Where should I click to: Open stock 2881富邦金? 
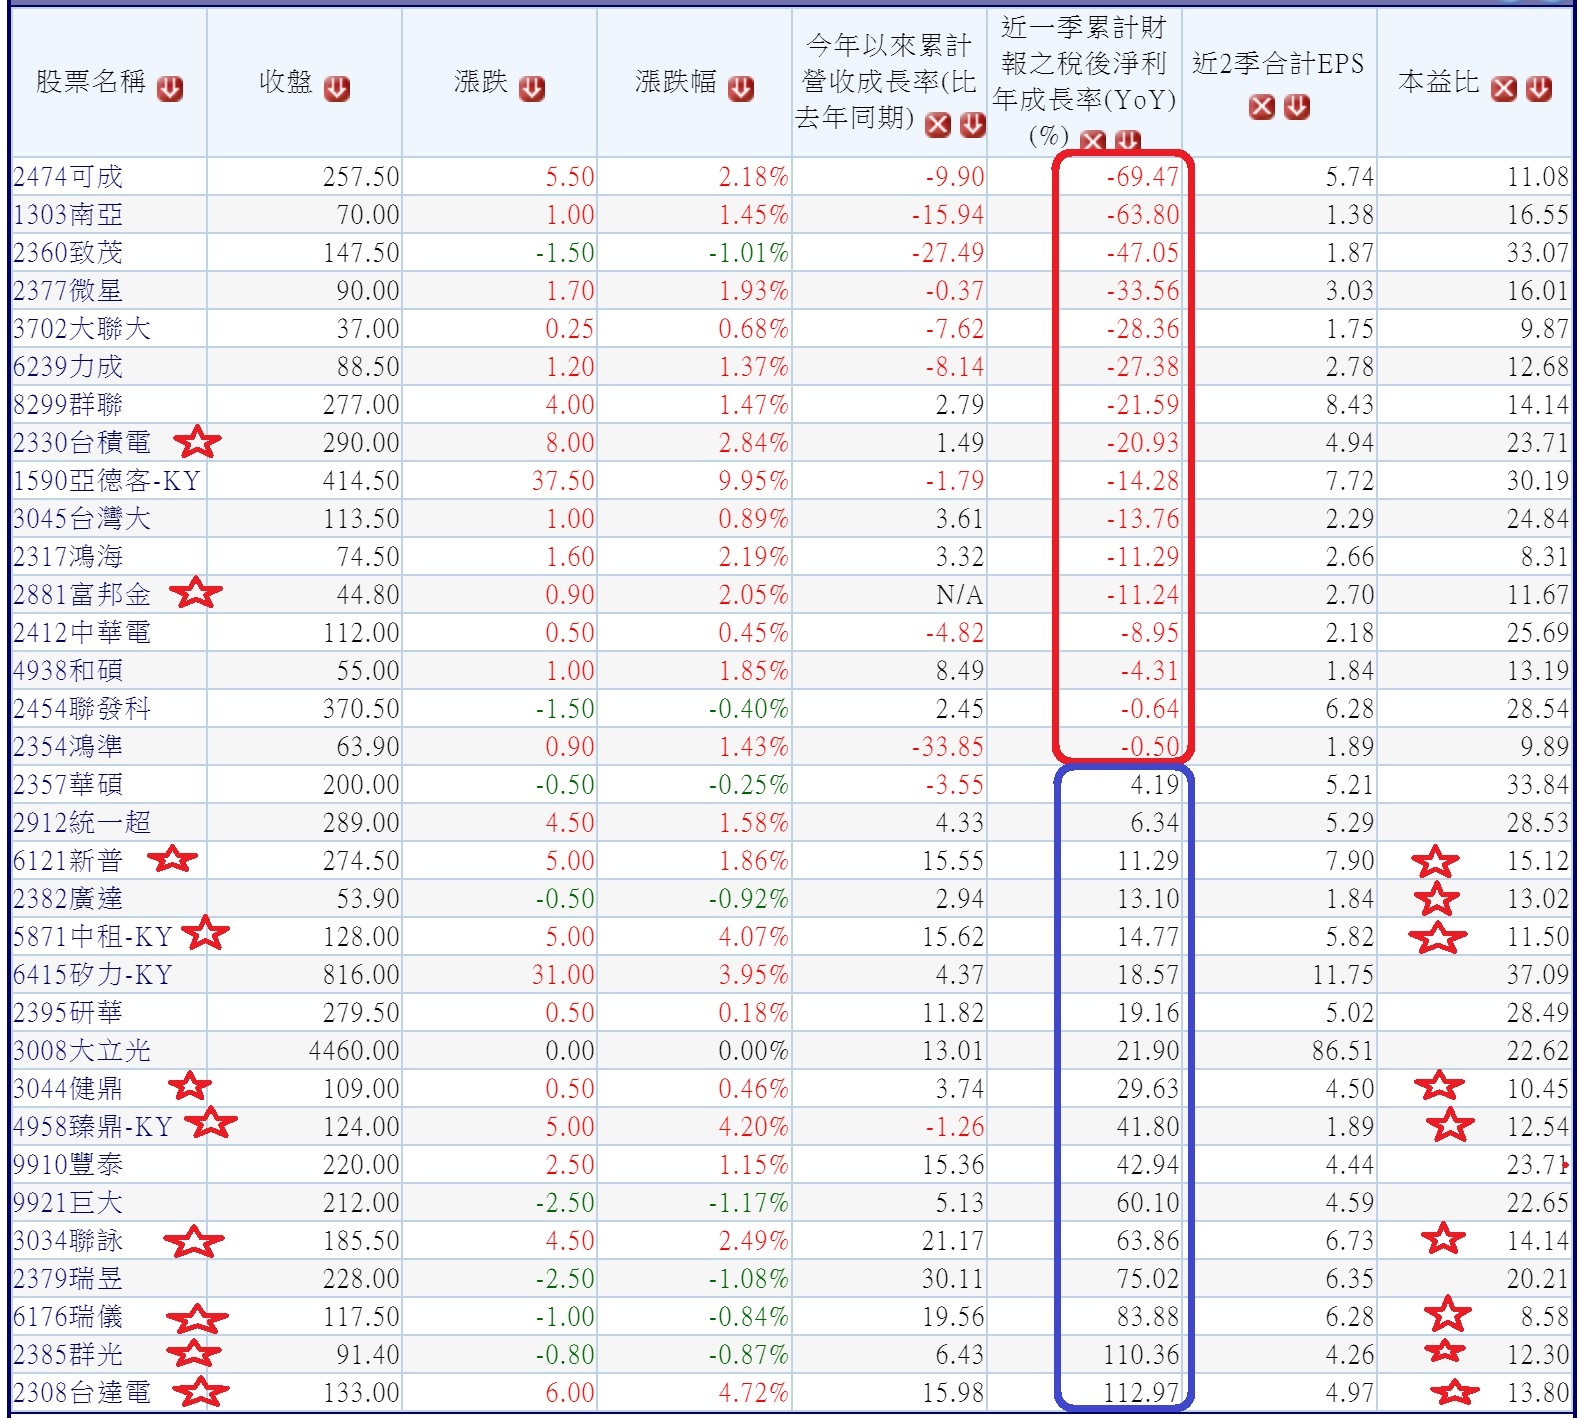(x=82, y=595)
